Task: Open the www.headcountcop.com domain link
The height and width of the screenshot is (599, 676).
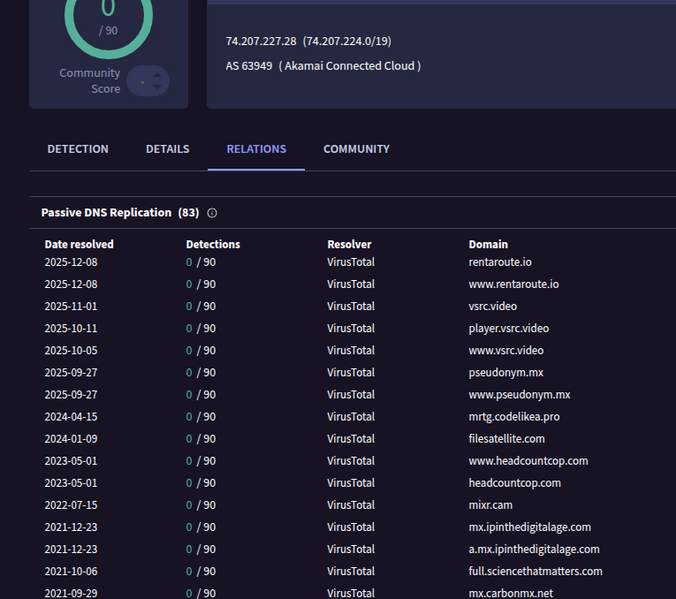Action: pyautogui.click(x=529, y=461)
